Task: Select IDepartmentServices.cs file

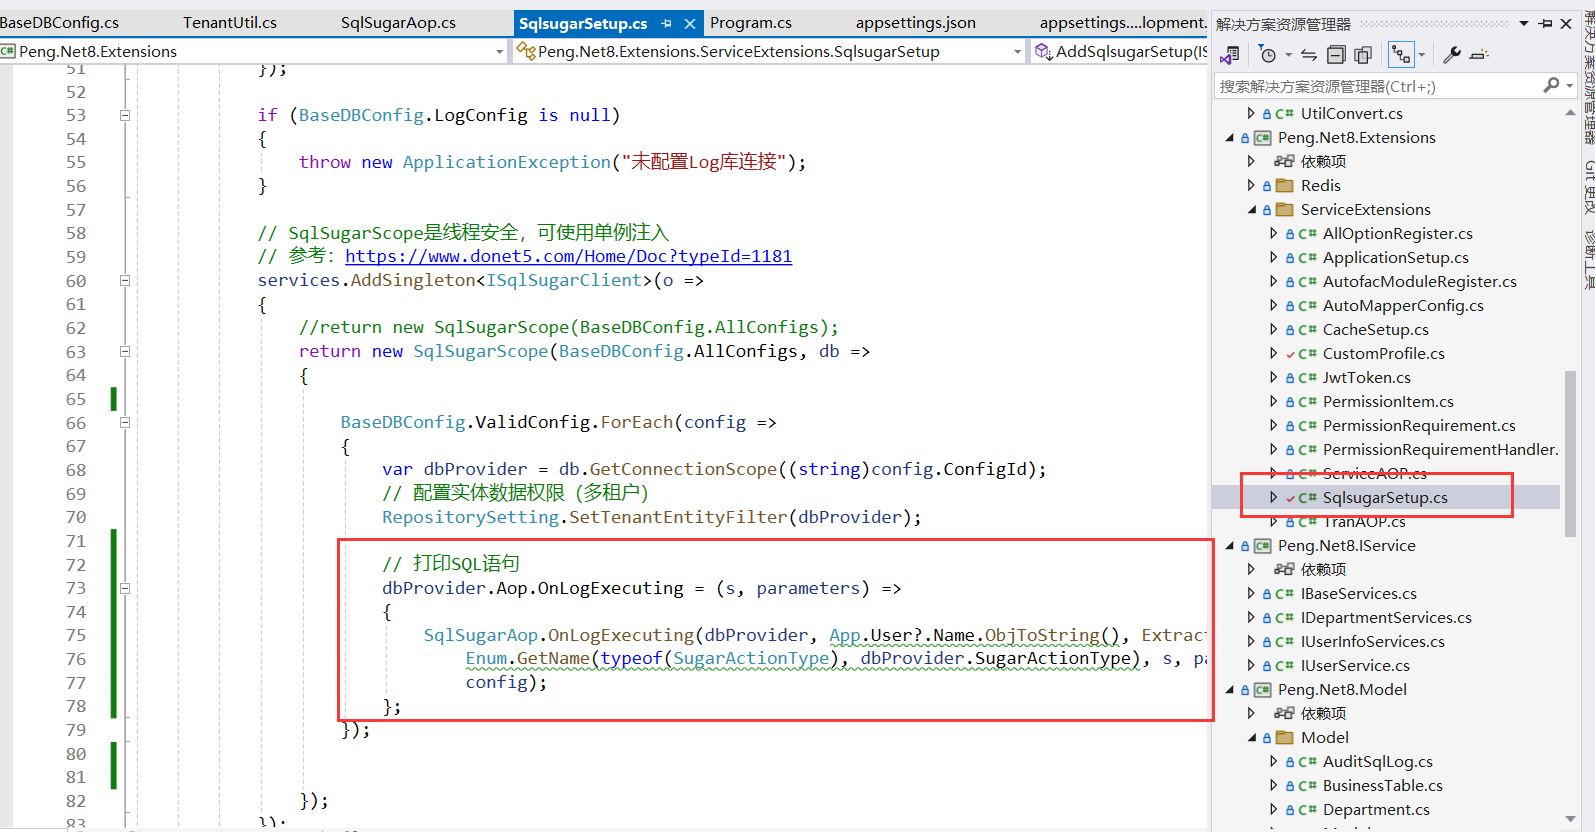Action: tap(1386, 618)
